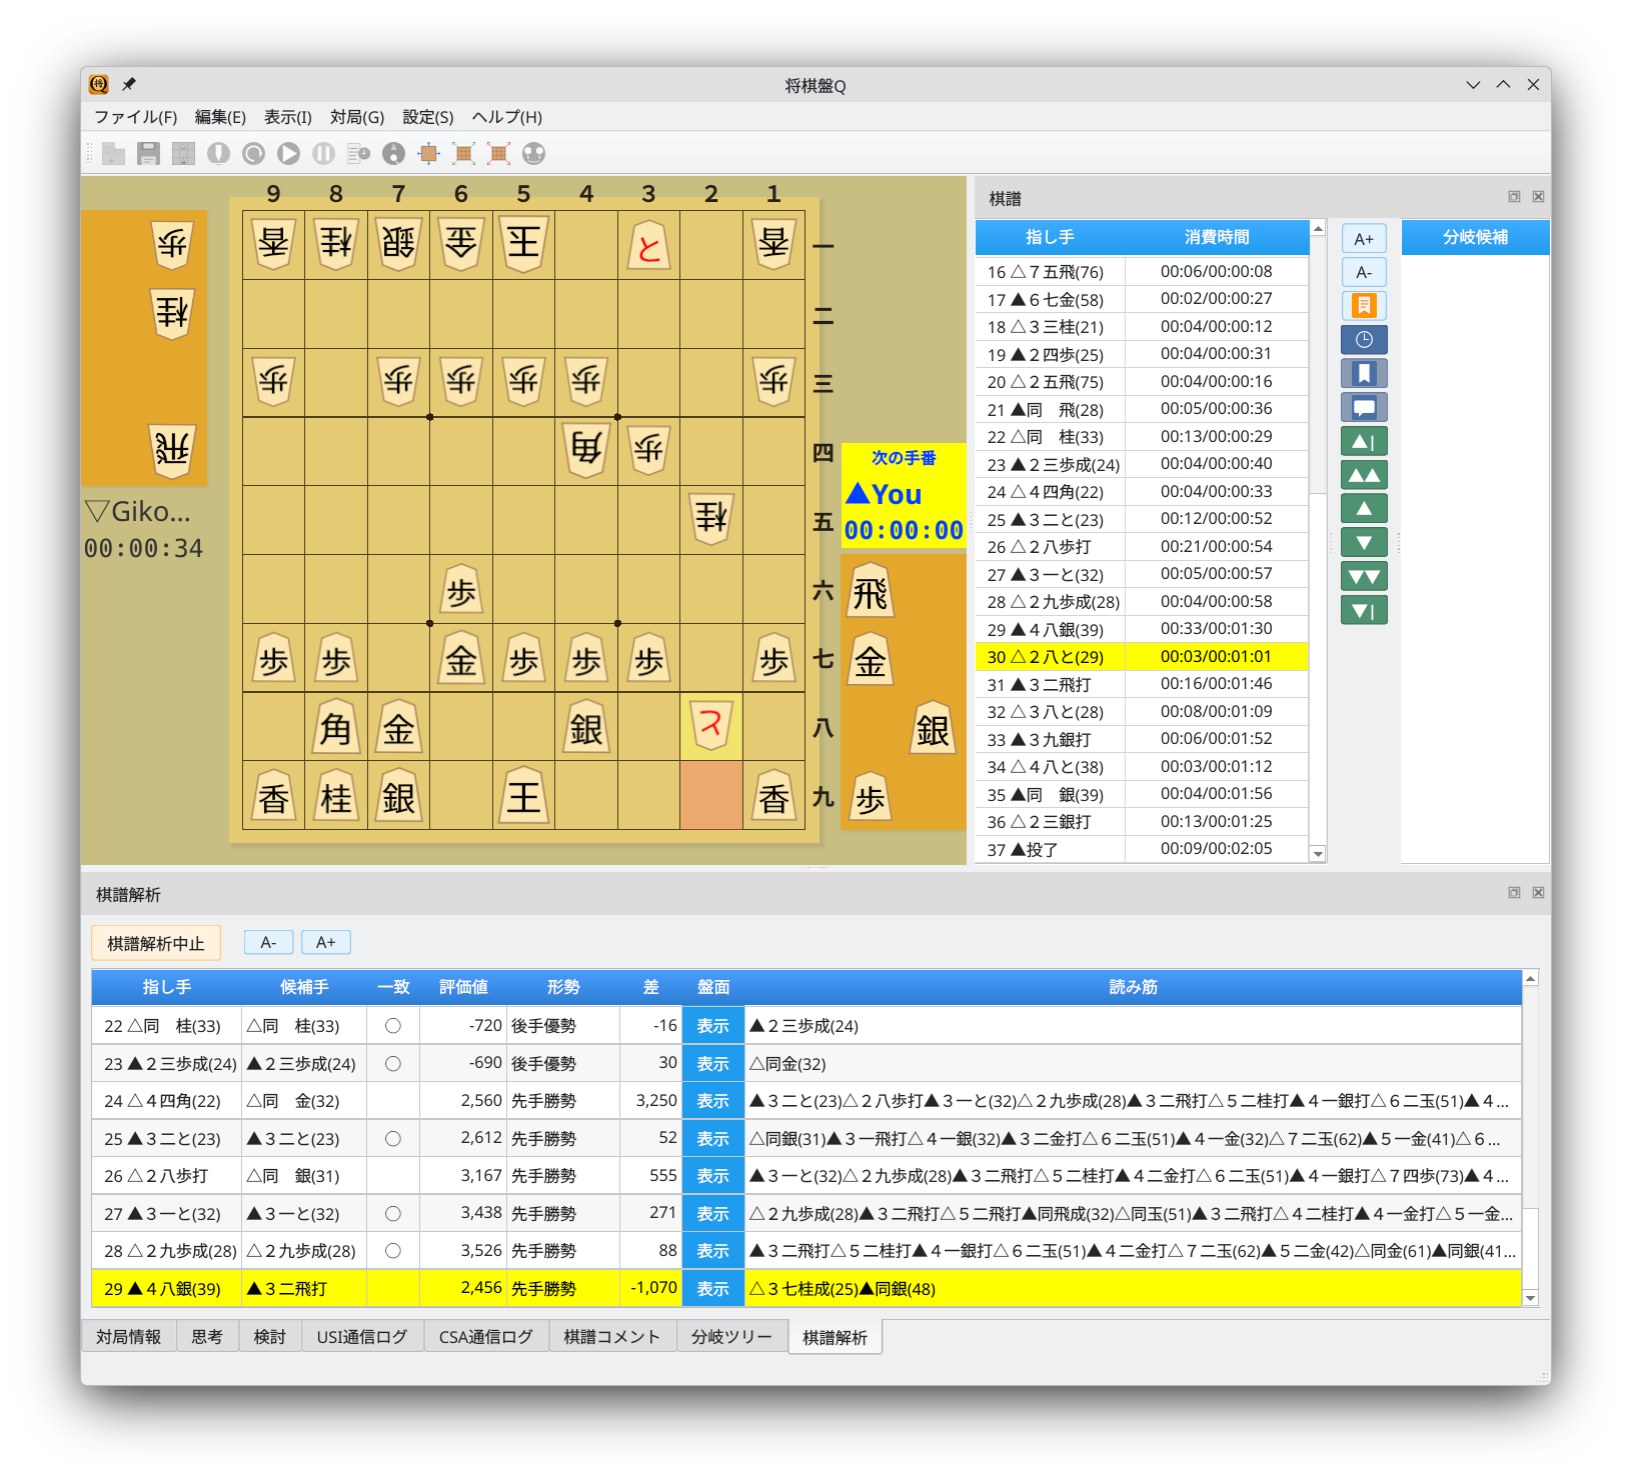The height and width of the screenshot is (1481, 1632).
Task: Step back one move with the up arrow
Action: pyautogui.click(x=1364, y=508)
